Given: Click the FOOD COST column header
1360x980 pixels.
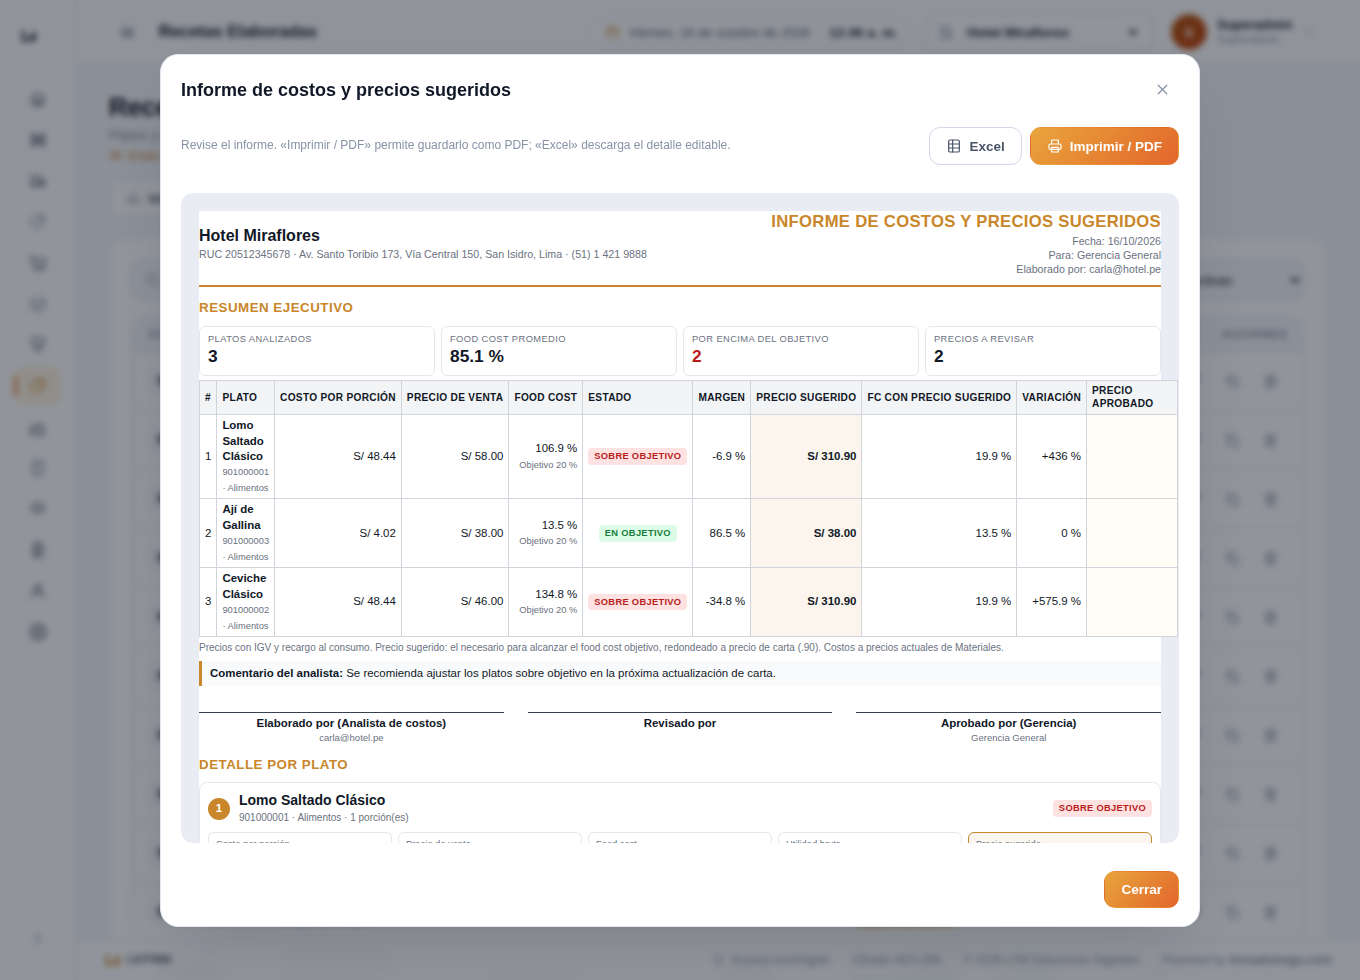Looking at the screenshot, I should 546,397.
